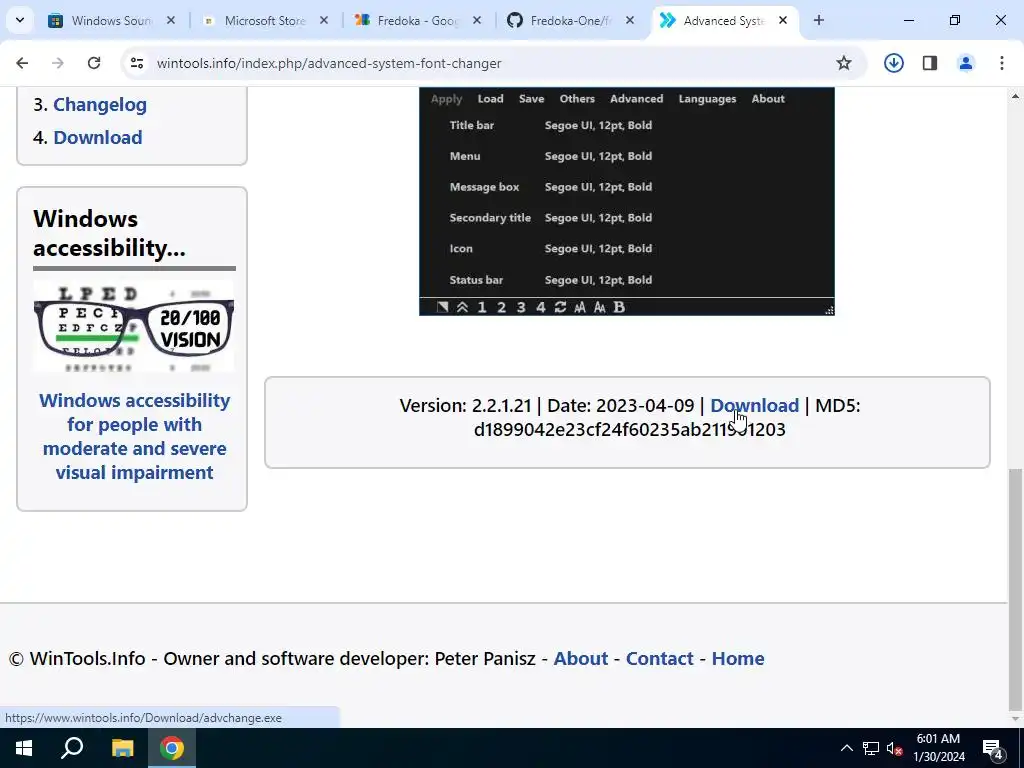
Task: Open the About footer link
Action: (x=581, y=658)
